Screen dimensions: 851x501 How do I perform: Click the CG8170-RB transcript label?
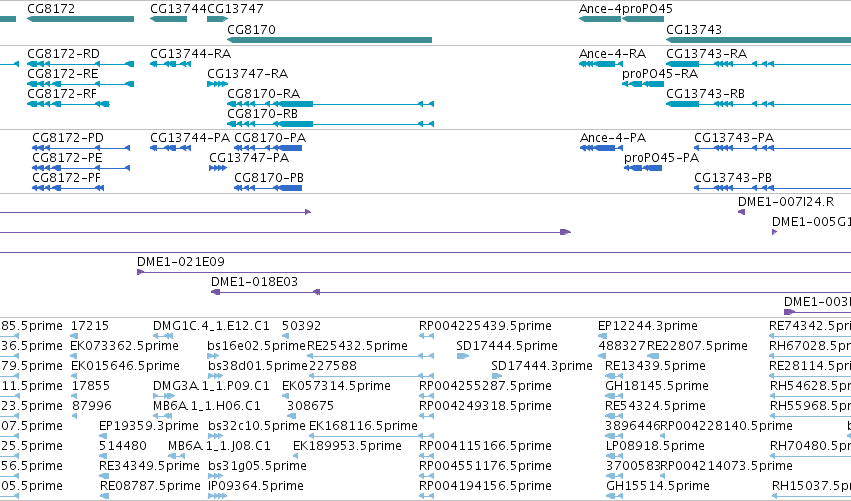tap(263, 114)
